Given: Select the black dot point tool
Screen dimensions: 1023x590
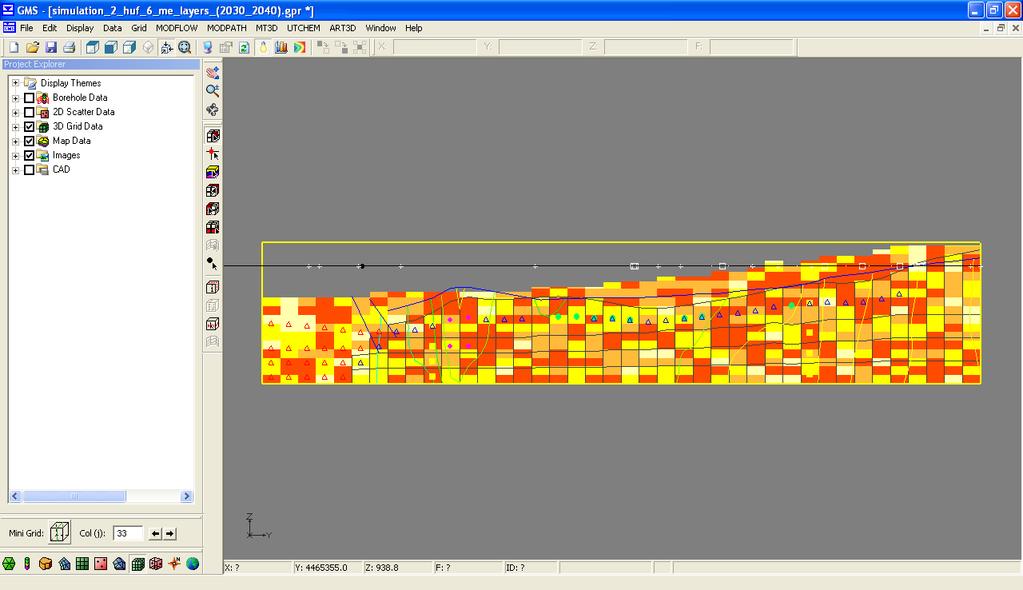Looking at the screenshot, I should pyautogui.click(x=213, y=263).
